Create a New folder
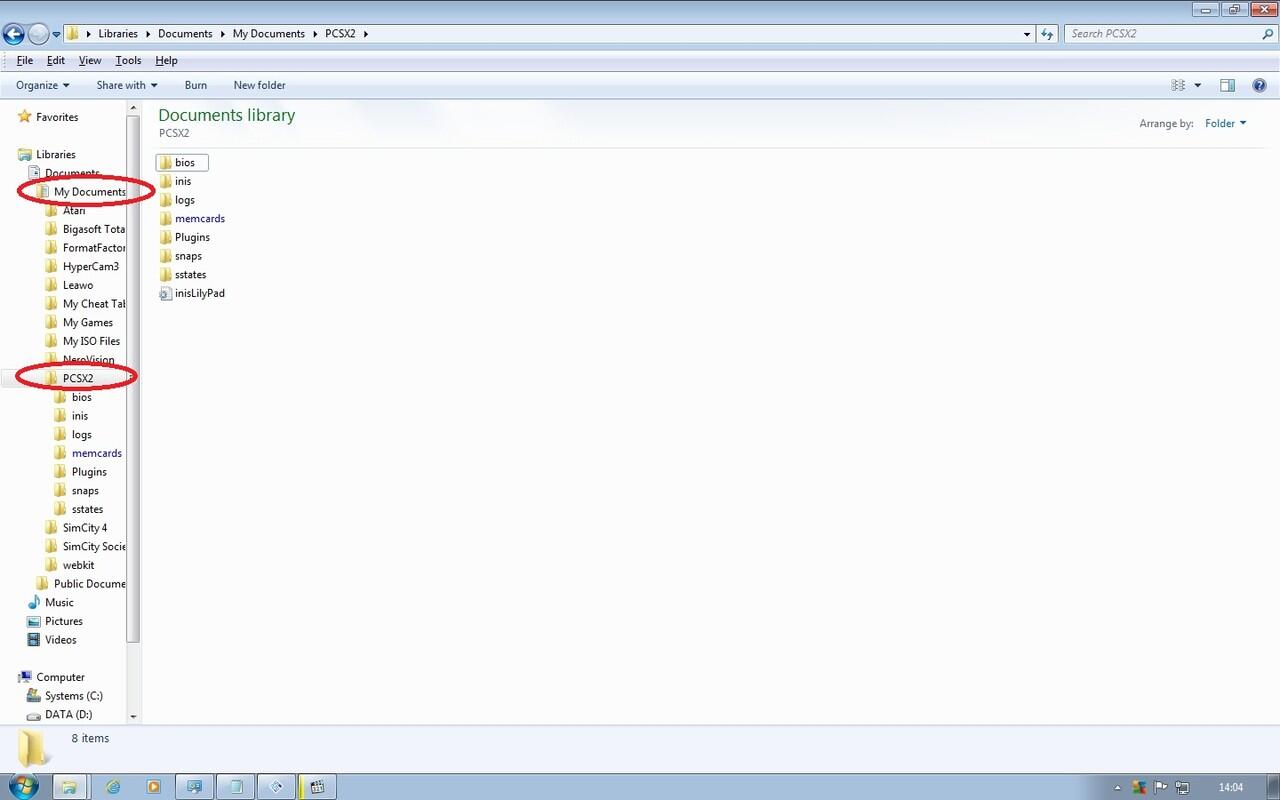The image size is (1280, 800). 259,86
